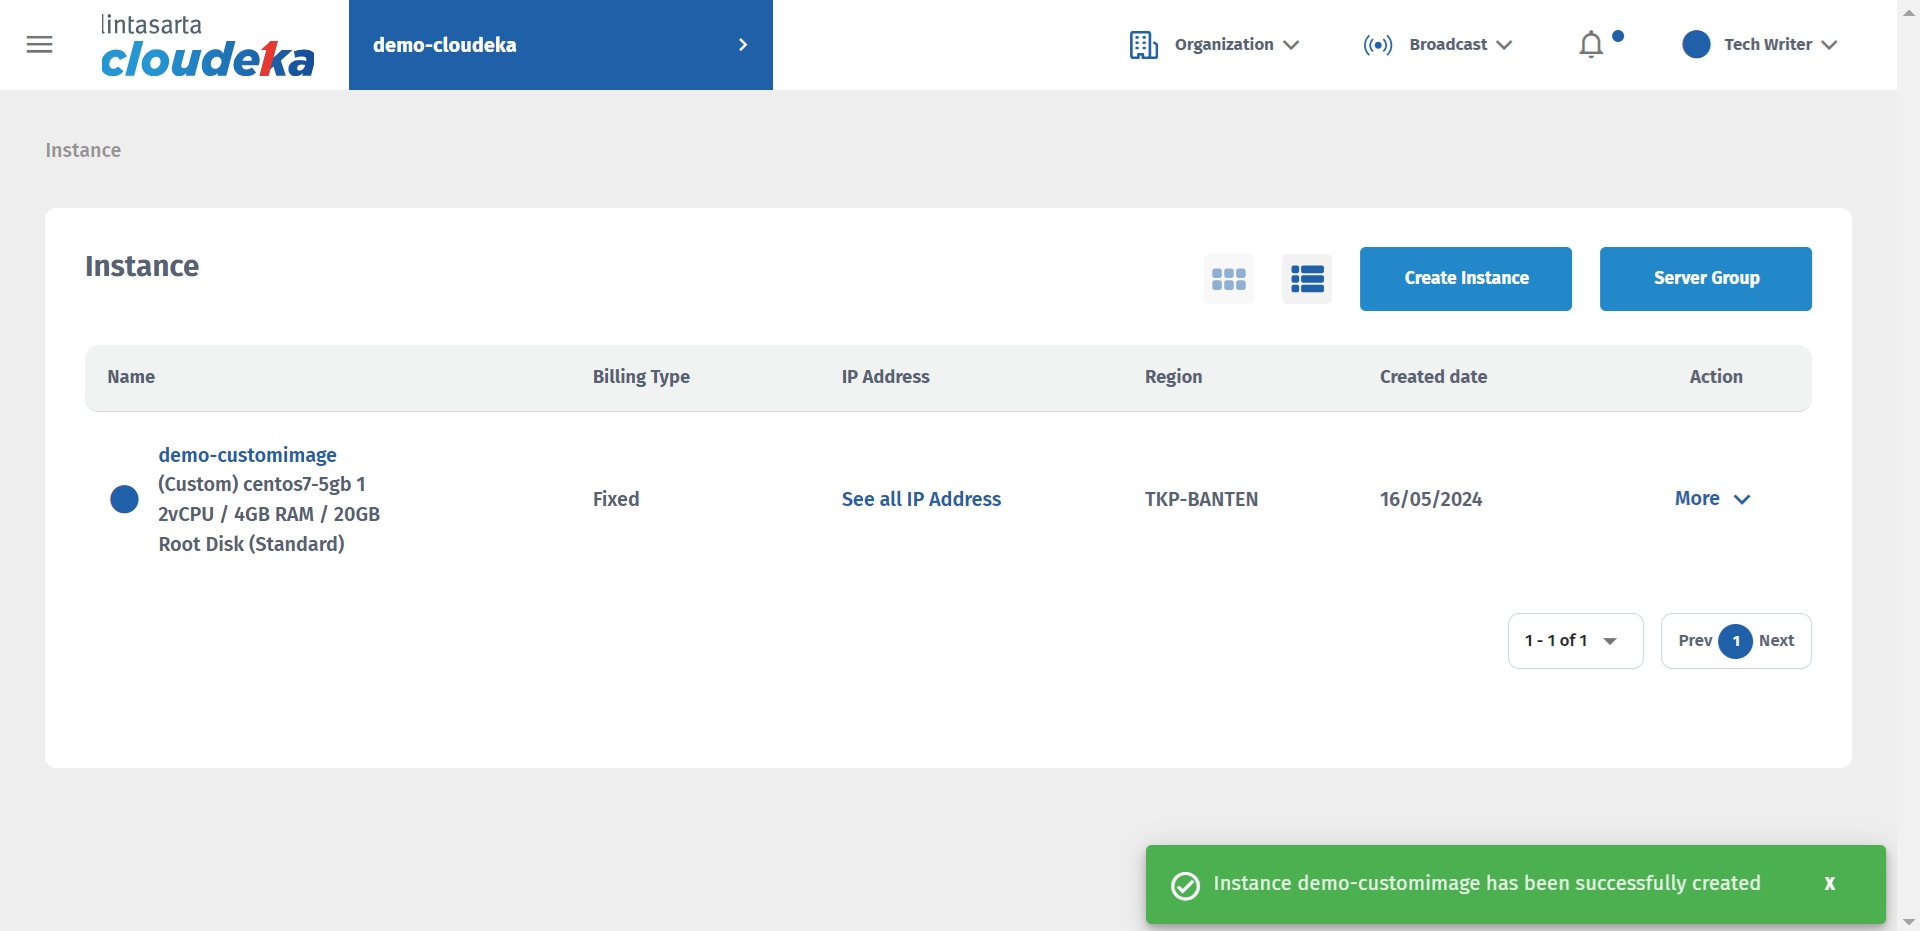Dismiss the instance created notification
This screenshot has width=1920, height=931.
(x=1829, y=884)
